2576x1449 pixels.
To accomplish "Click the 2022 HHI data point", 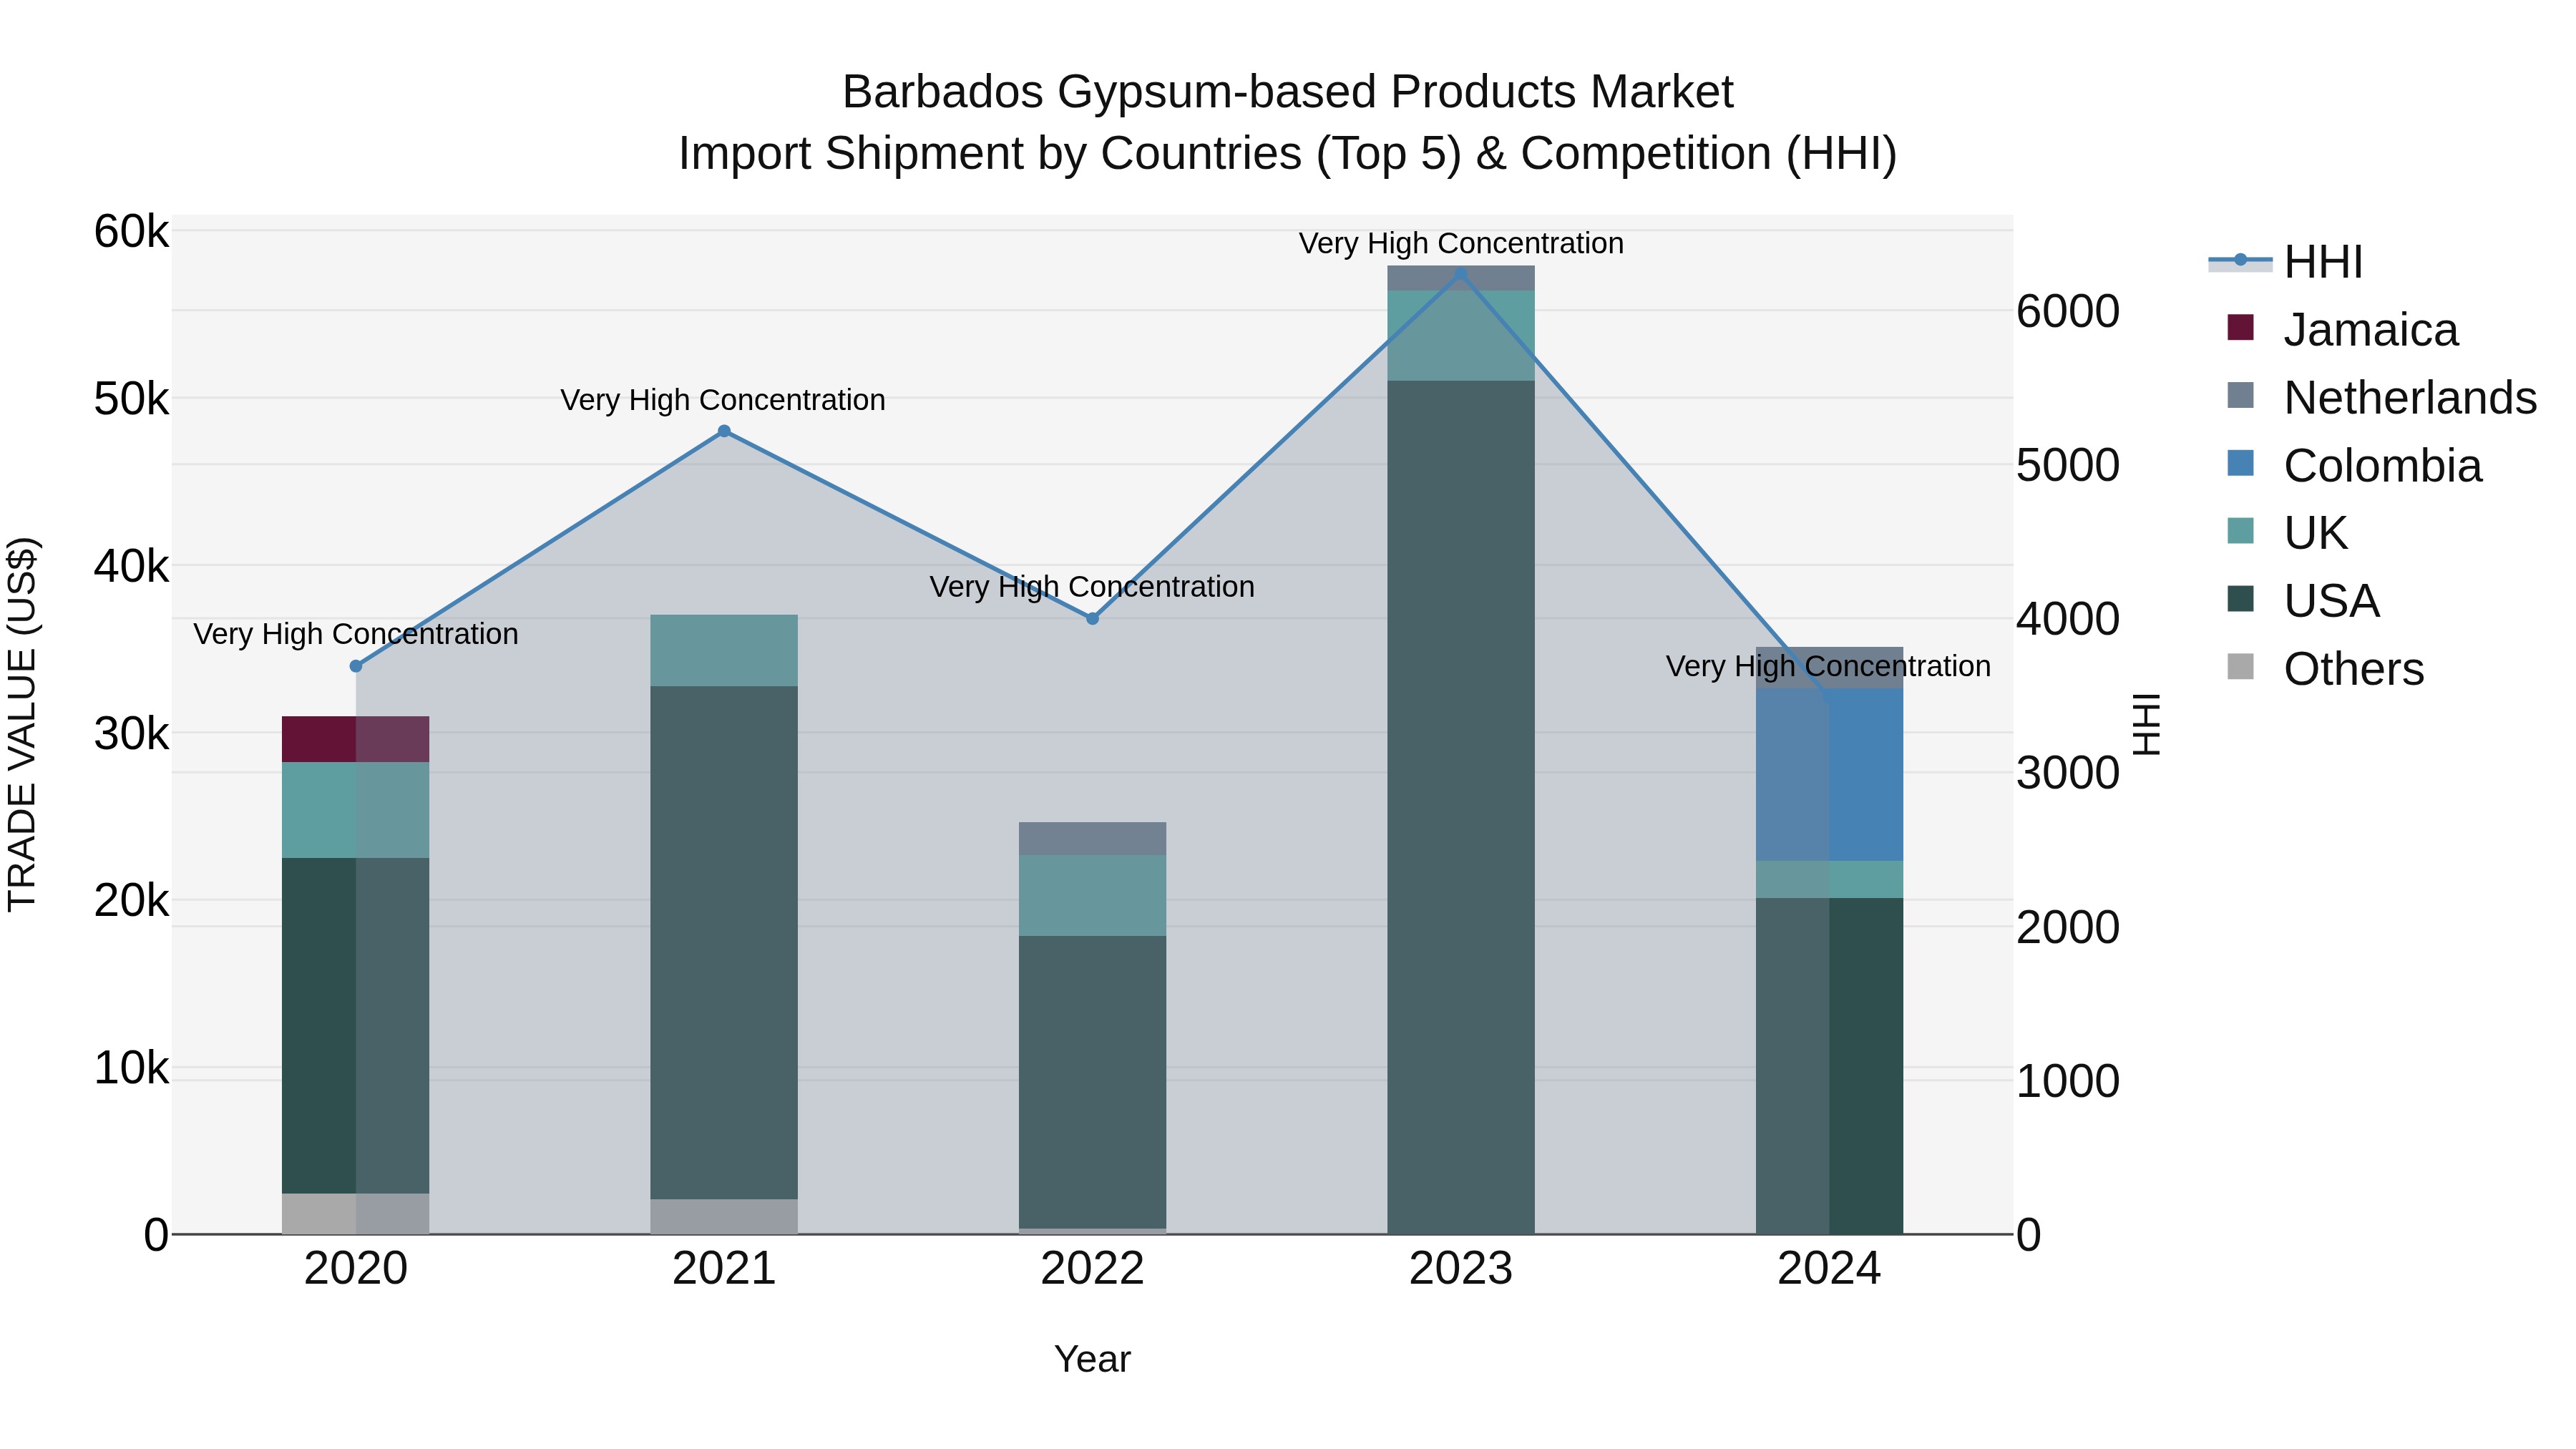I will [x=1092, y=619].
